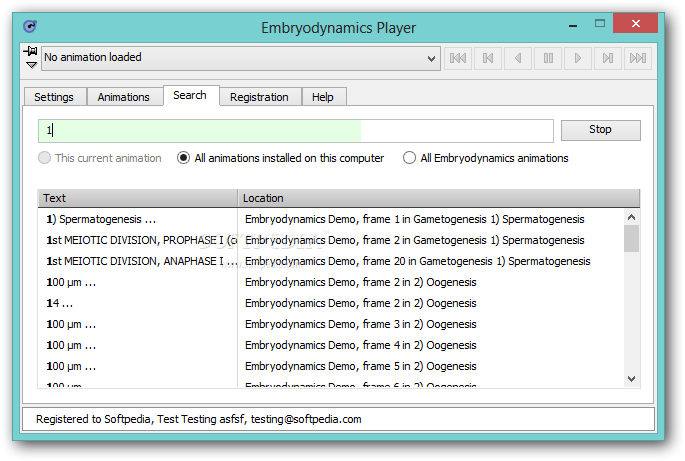The width and height of the screenshot is (685, 461).
Task: Go to the Registration tab
Action: pos(259,97)
